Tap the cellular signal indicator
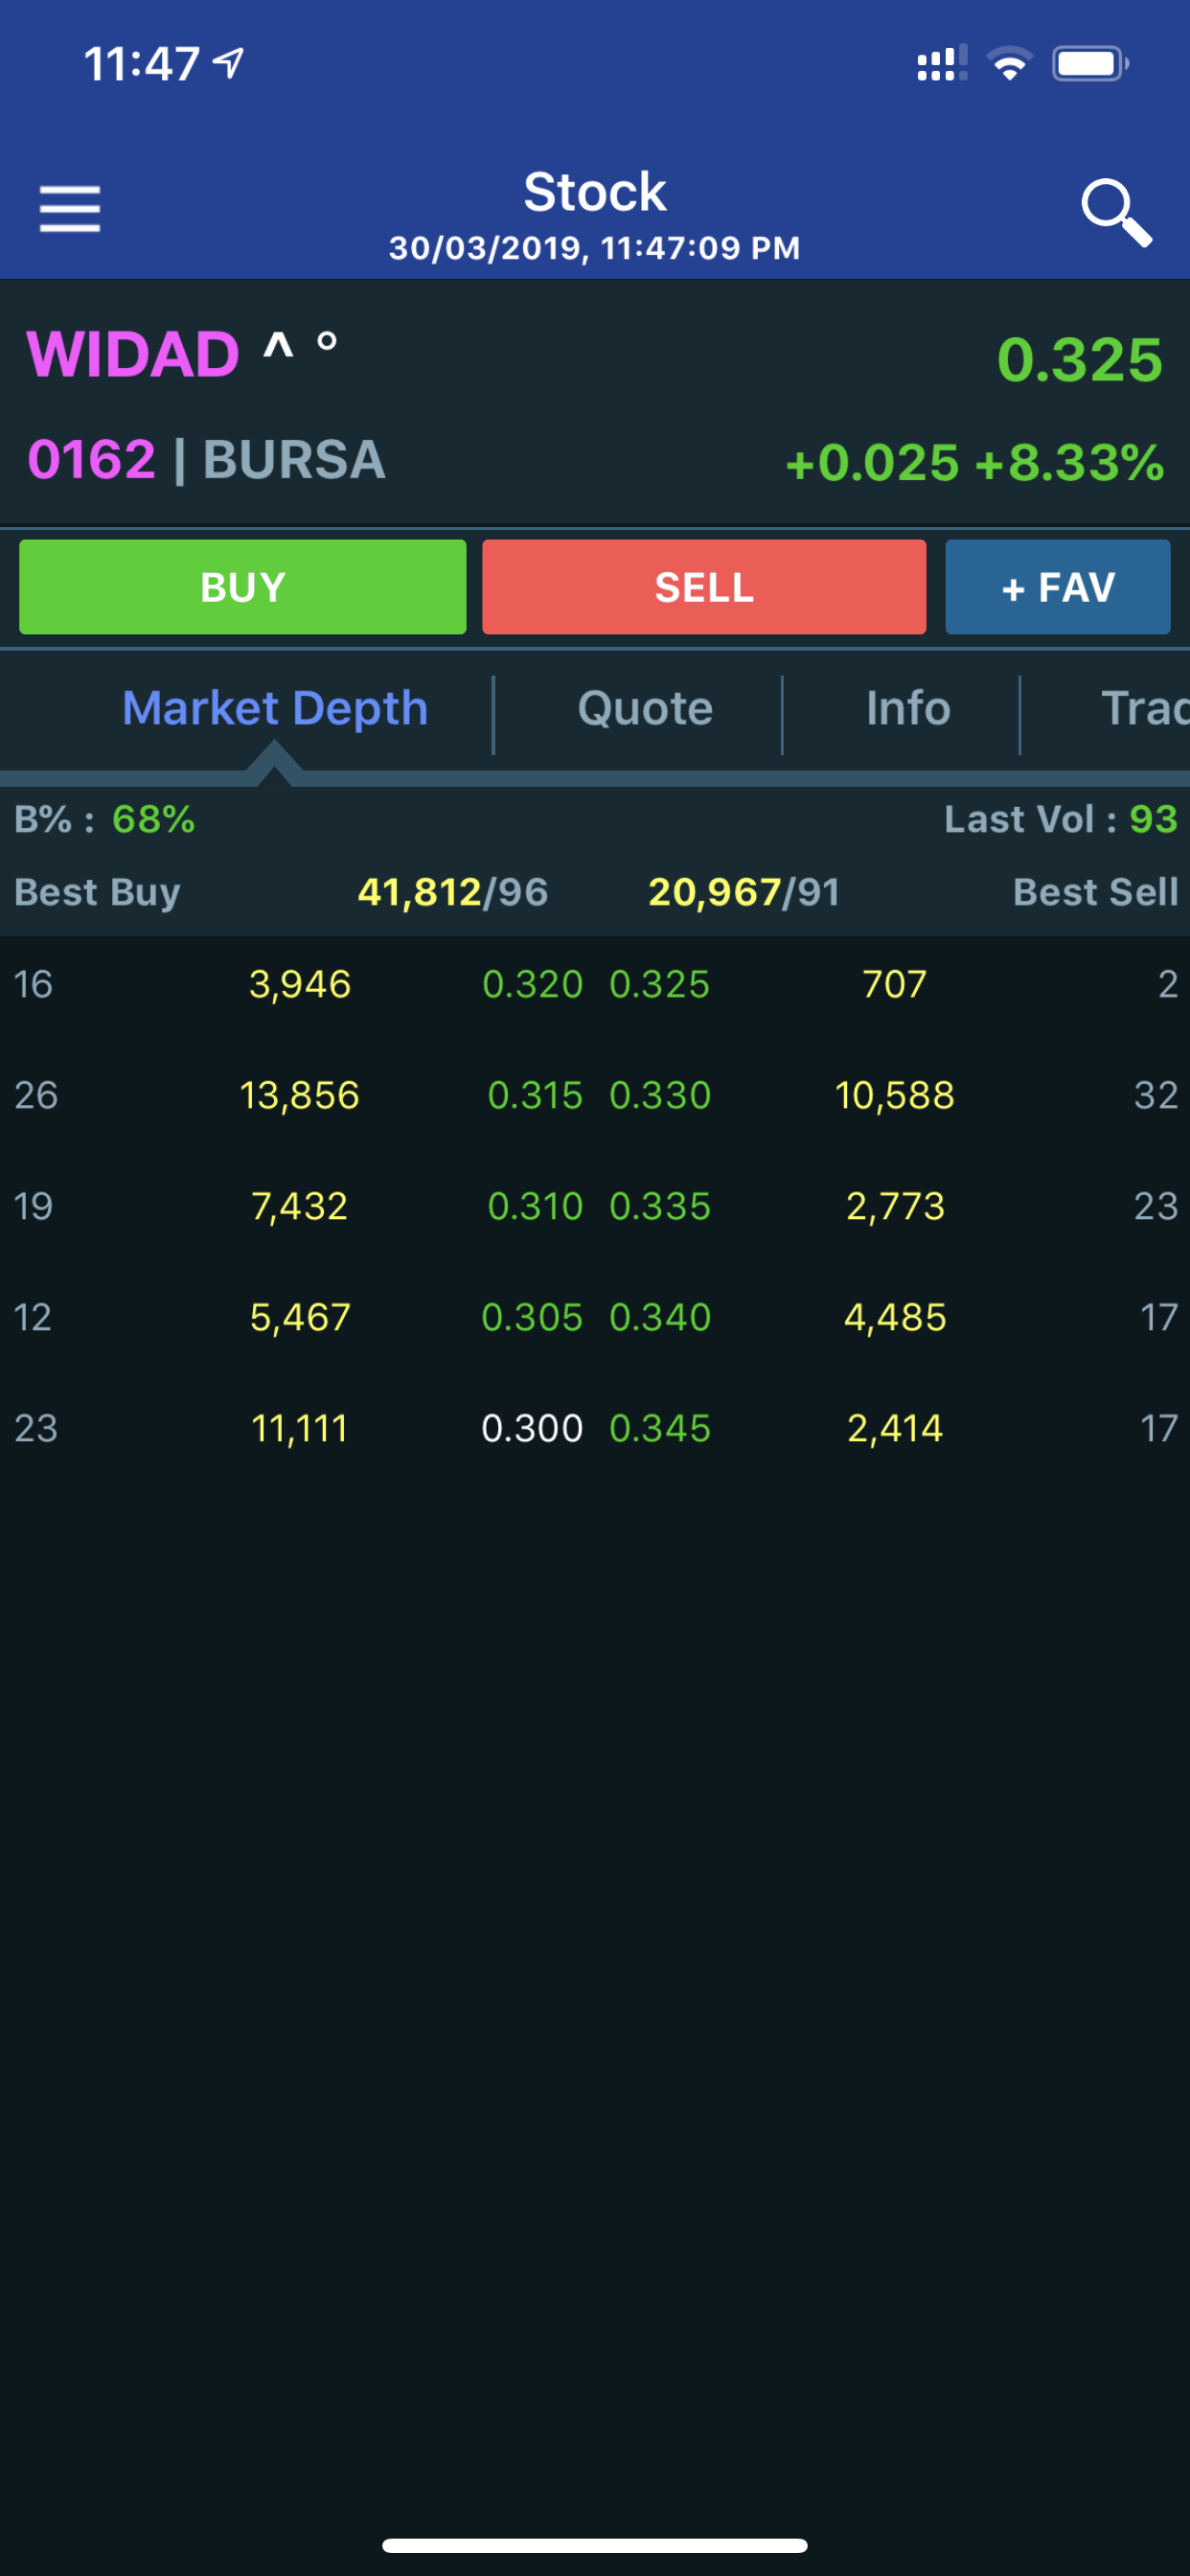 coord(942,63)
